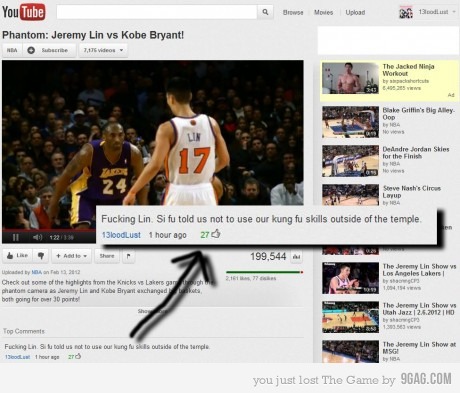Image resolution: width=460 pixels, height=393 pixels.
Task: Open the 13loodLust account dropdown
Action: tap(437, 12)
